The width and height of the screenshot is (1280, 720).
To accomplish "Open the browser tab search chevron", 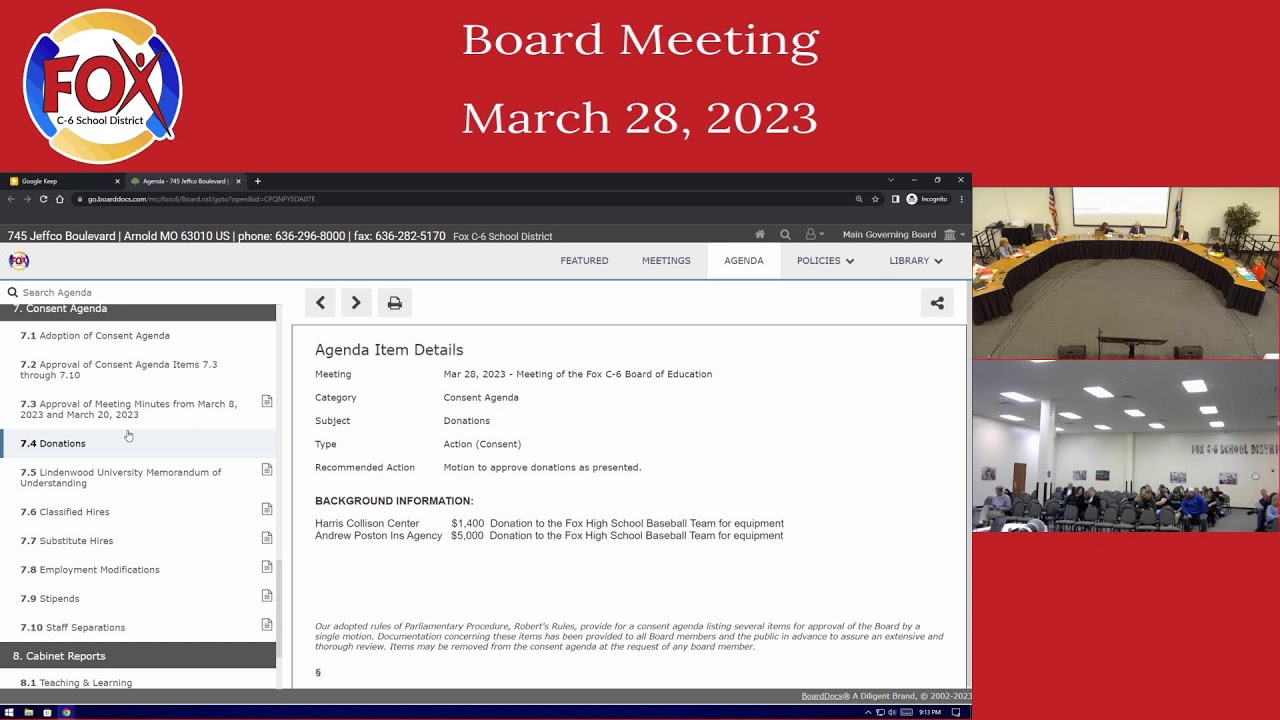I will click(890, 181).
